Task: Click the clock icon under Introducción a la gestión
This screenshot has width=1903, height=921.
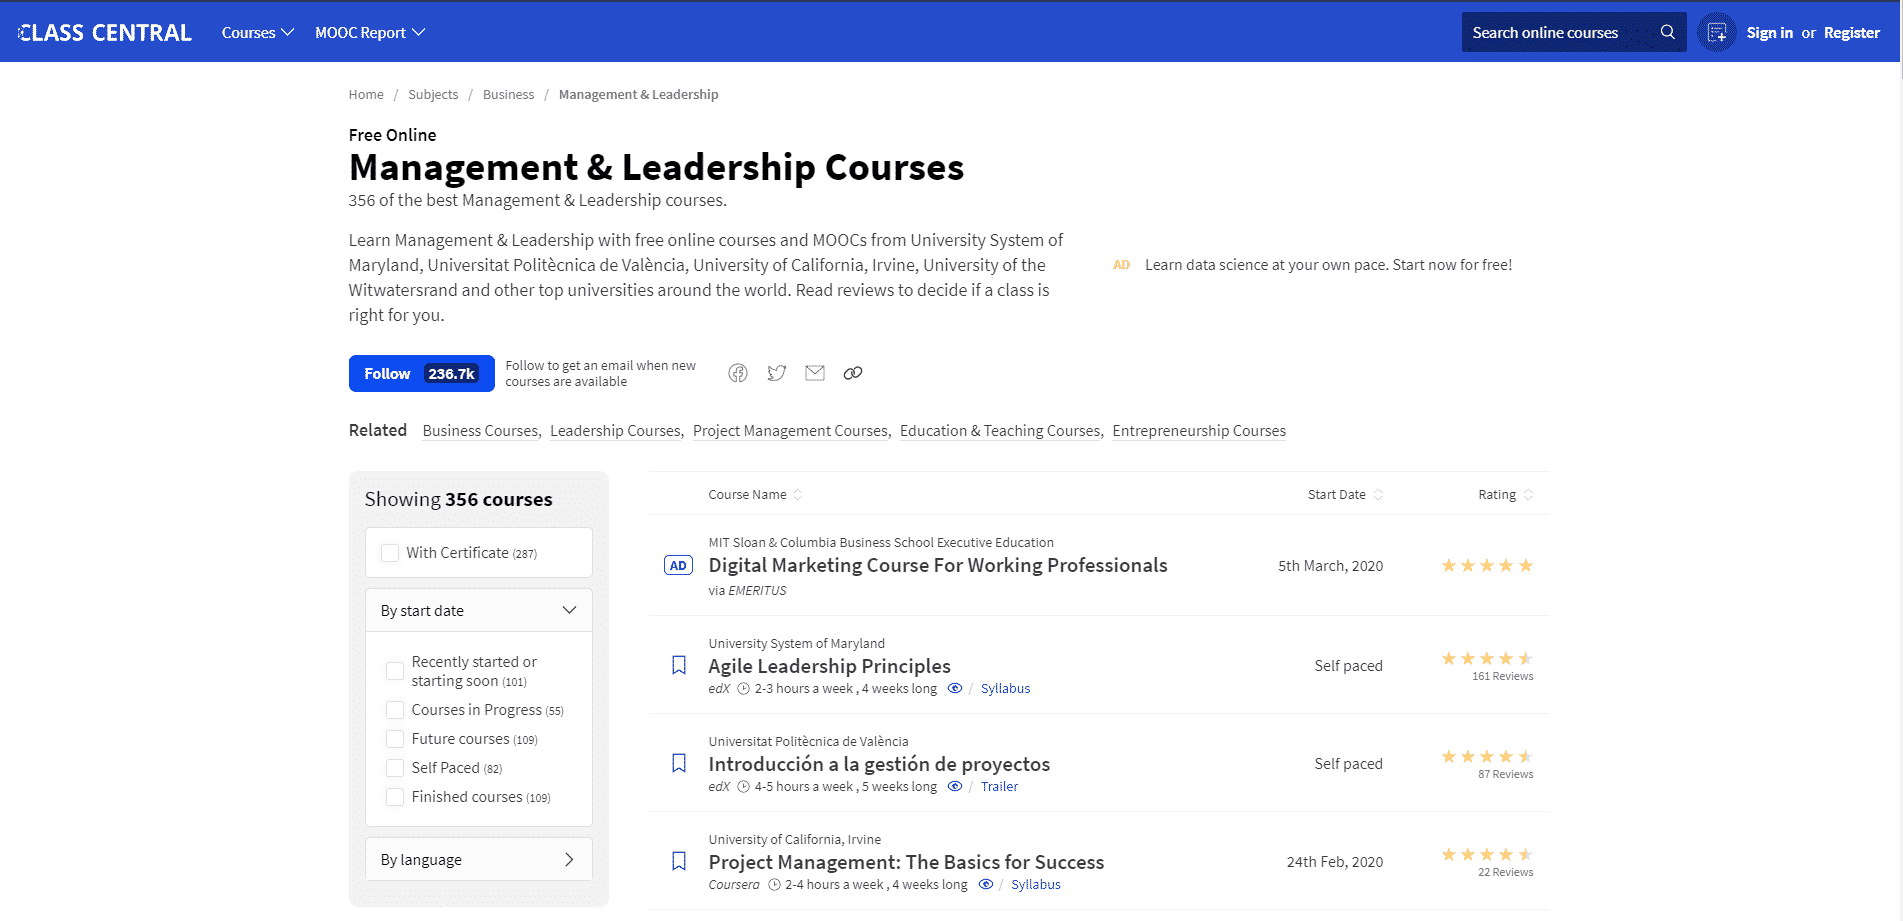Action: pos(743,786)
